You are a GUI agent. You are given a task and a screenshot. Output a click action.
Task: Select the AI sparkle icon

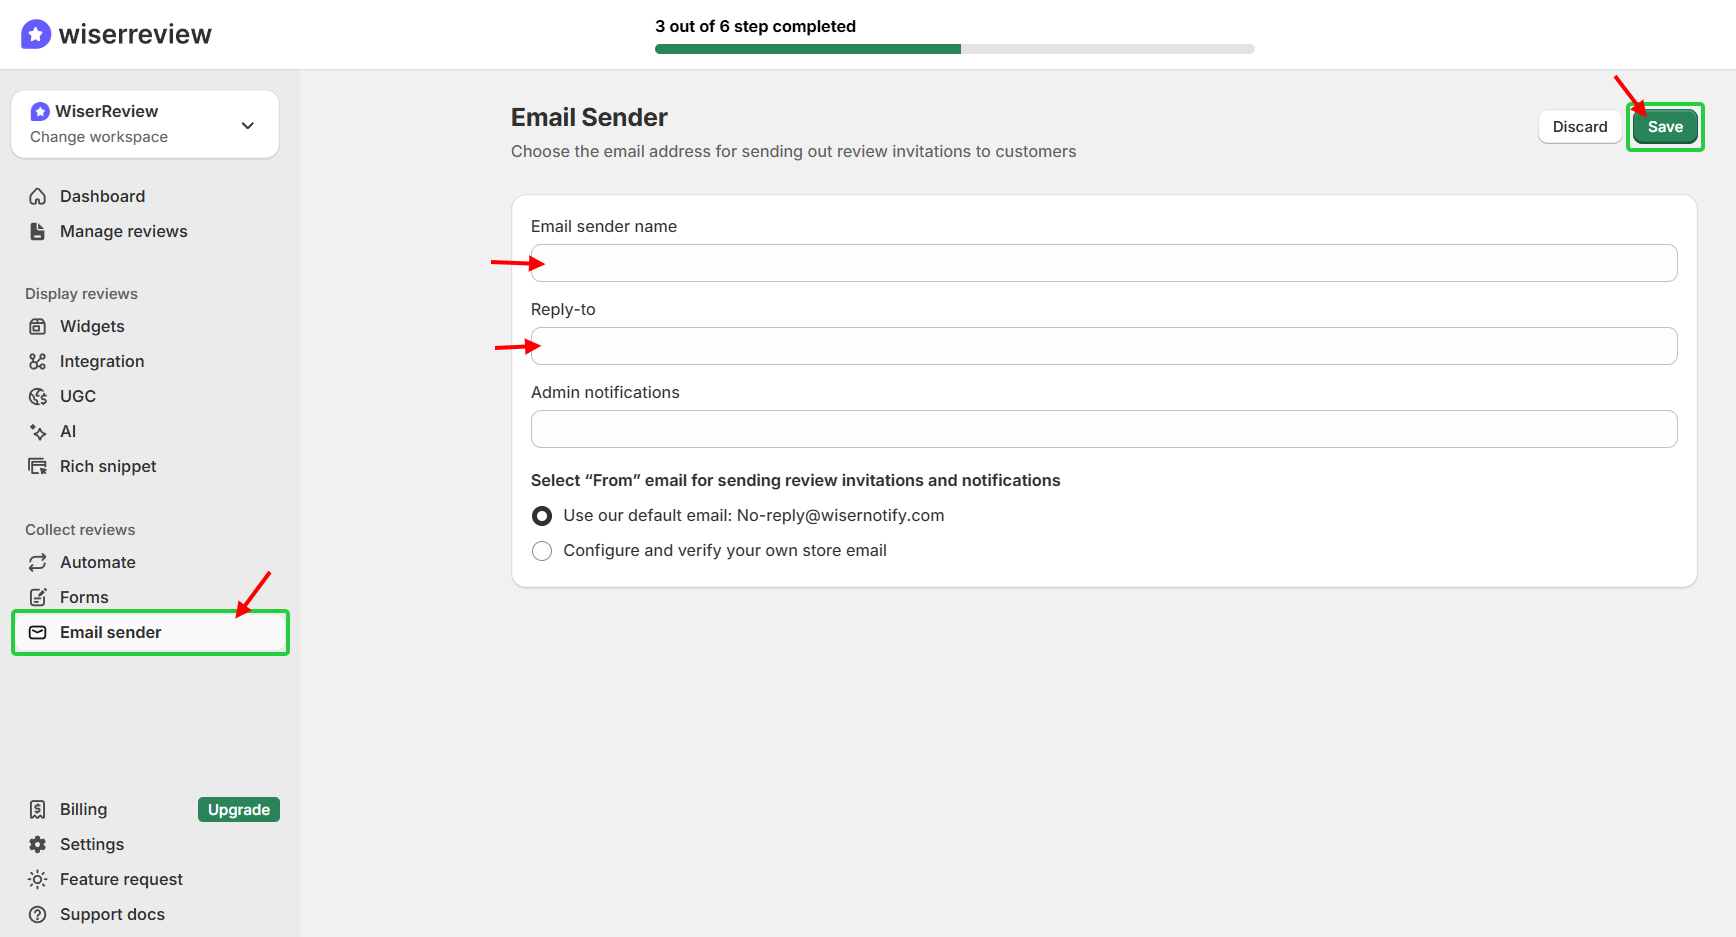[38, 431]
